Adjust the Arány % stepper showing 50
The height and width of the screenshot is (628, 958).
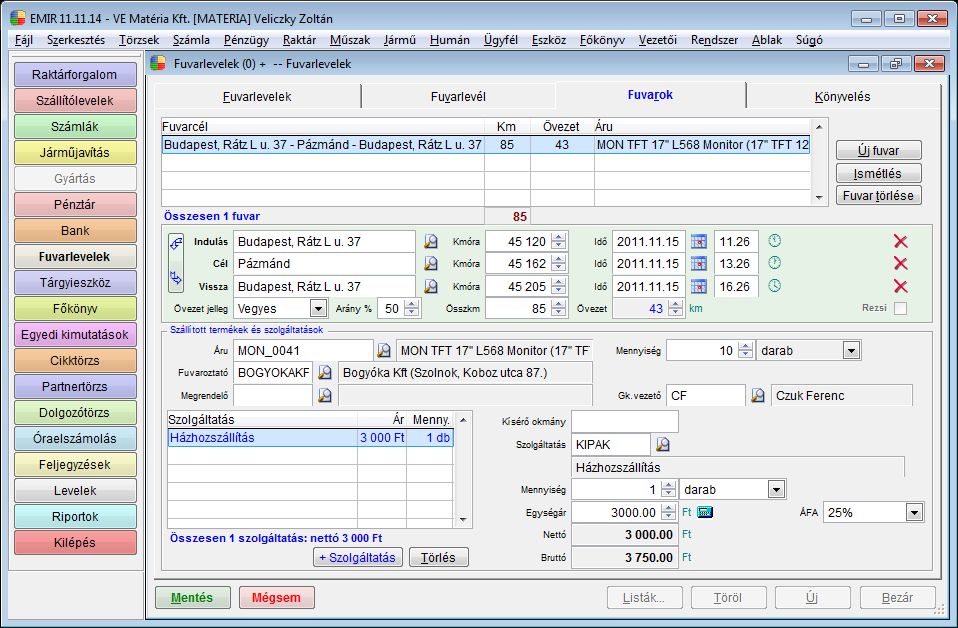click(x=412, y=309)
